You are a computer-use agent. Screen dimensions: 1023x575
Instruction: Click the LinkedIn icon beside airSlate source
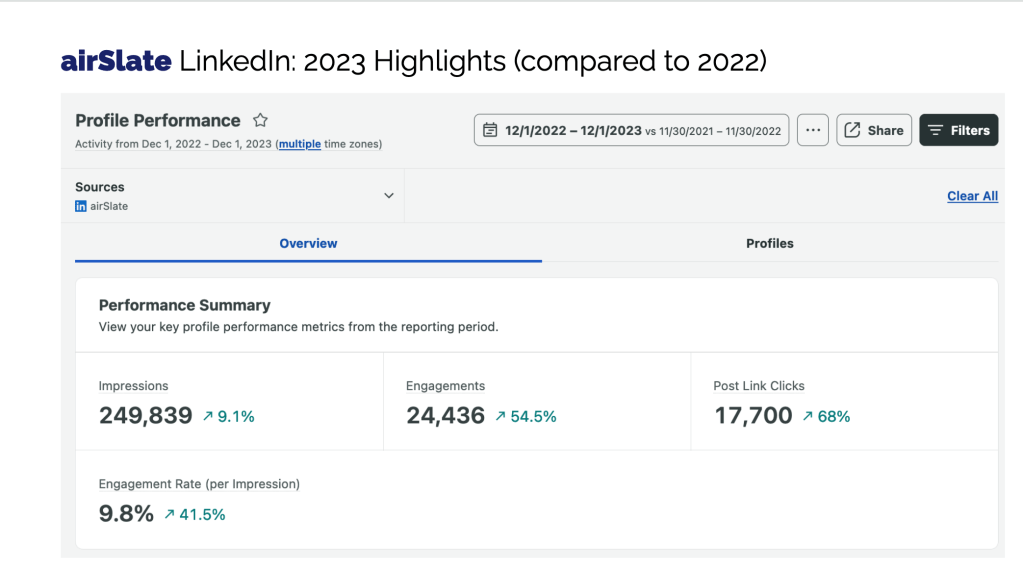(x=81, y=206)
